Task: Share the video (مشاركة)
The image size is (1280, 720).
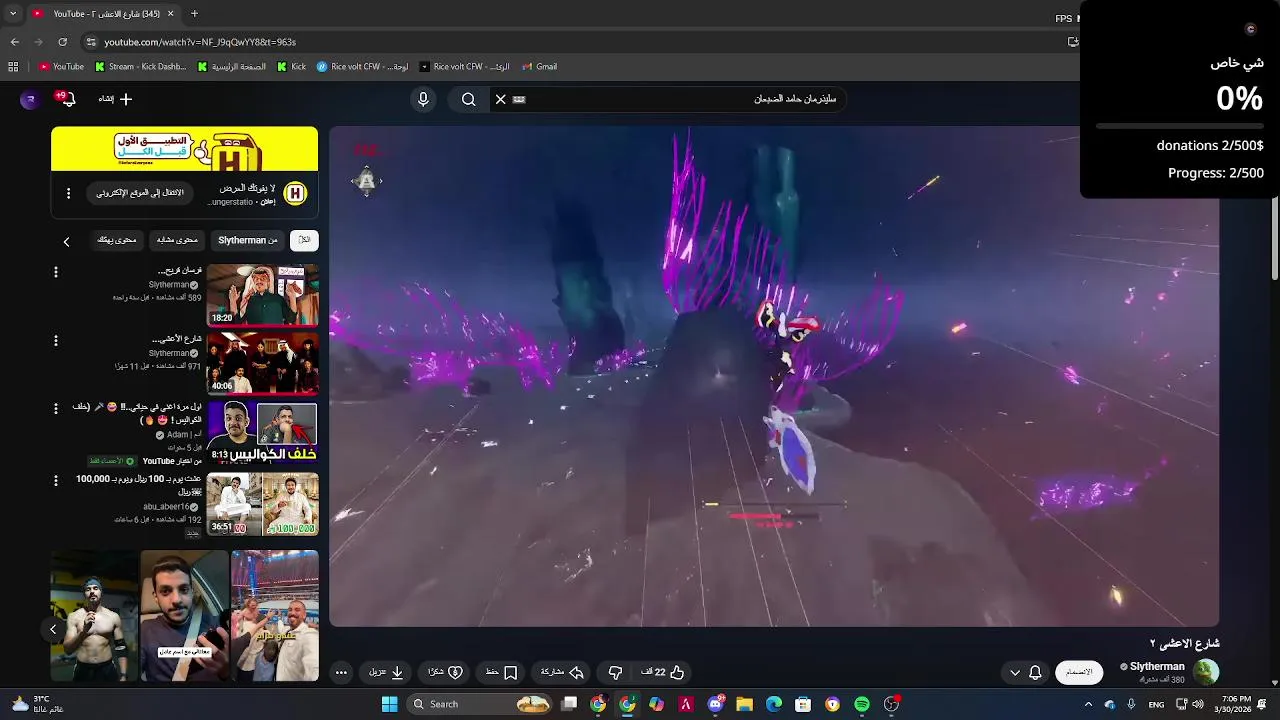Action: pyautogui.click(x=562, y=672)
